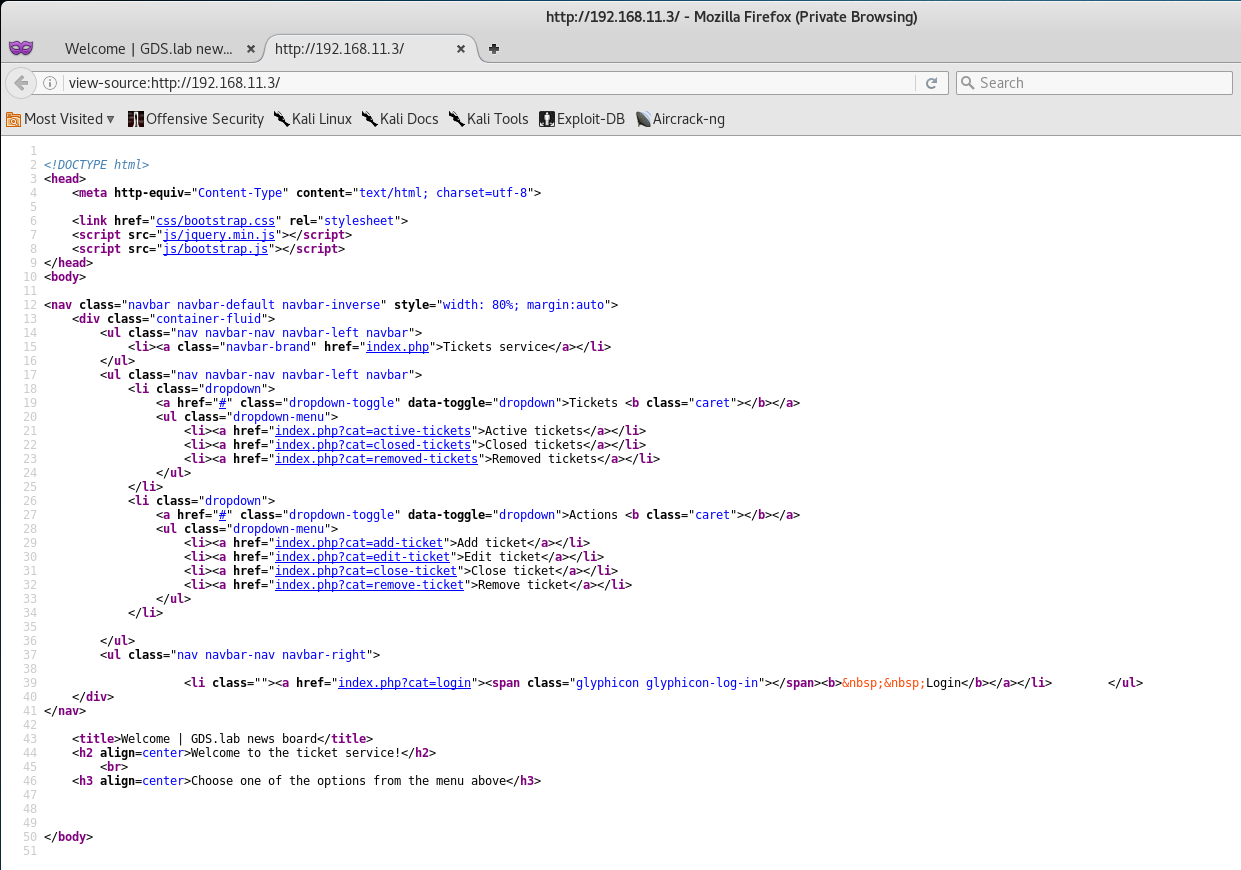Open index.php?cat=active-tickets link
This screenshot has width=1241, height=870.
373,431
